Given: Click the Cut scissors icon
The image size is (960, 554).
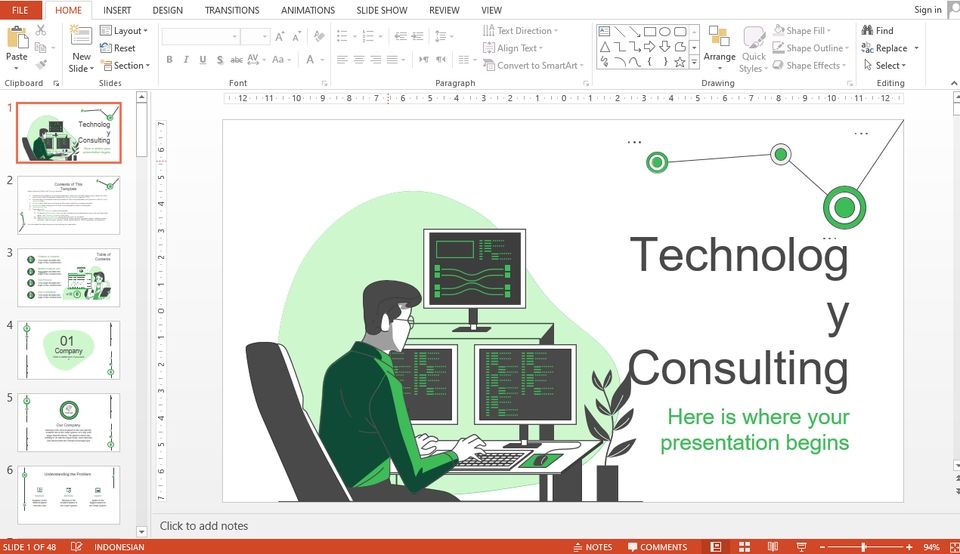Looking at the screenshot, I should (x=41, y=30).
